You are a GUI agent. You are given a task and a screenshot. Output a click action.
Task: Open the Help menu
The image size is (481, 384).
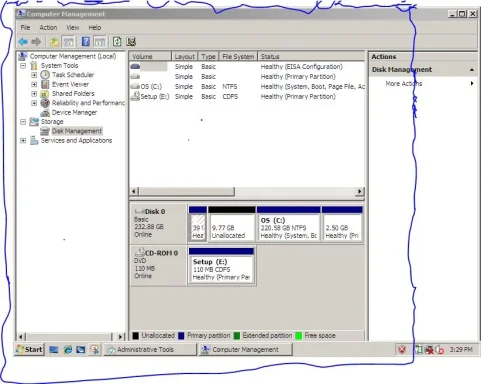point(95,27)
